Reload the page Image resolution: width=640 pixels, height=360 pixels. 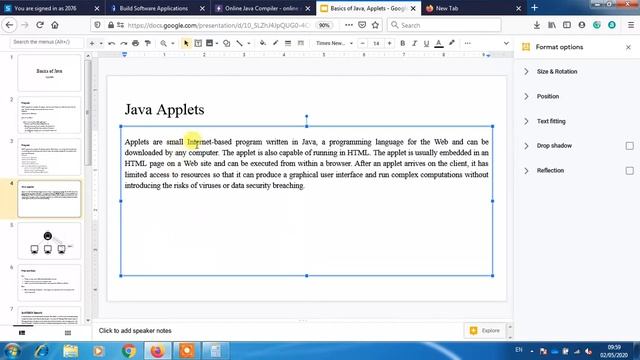(40, 25)
